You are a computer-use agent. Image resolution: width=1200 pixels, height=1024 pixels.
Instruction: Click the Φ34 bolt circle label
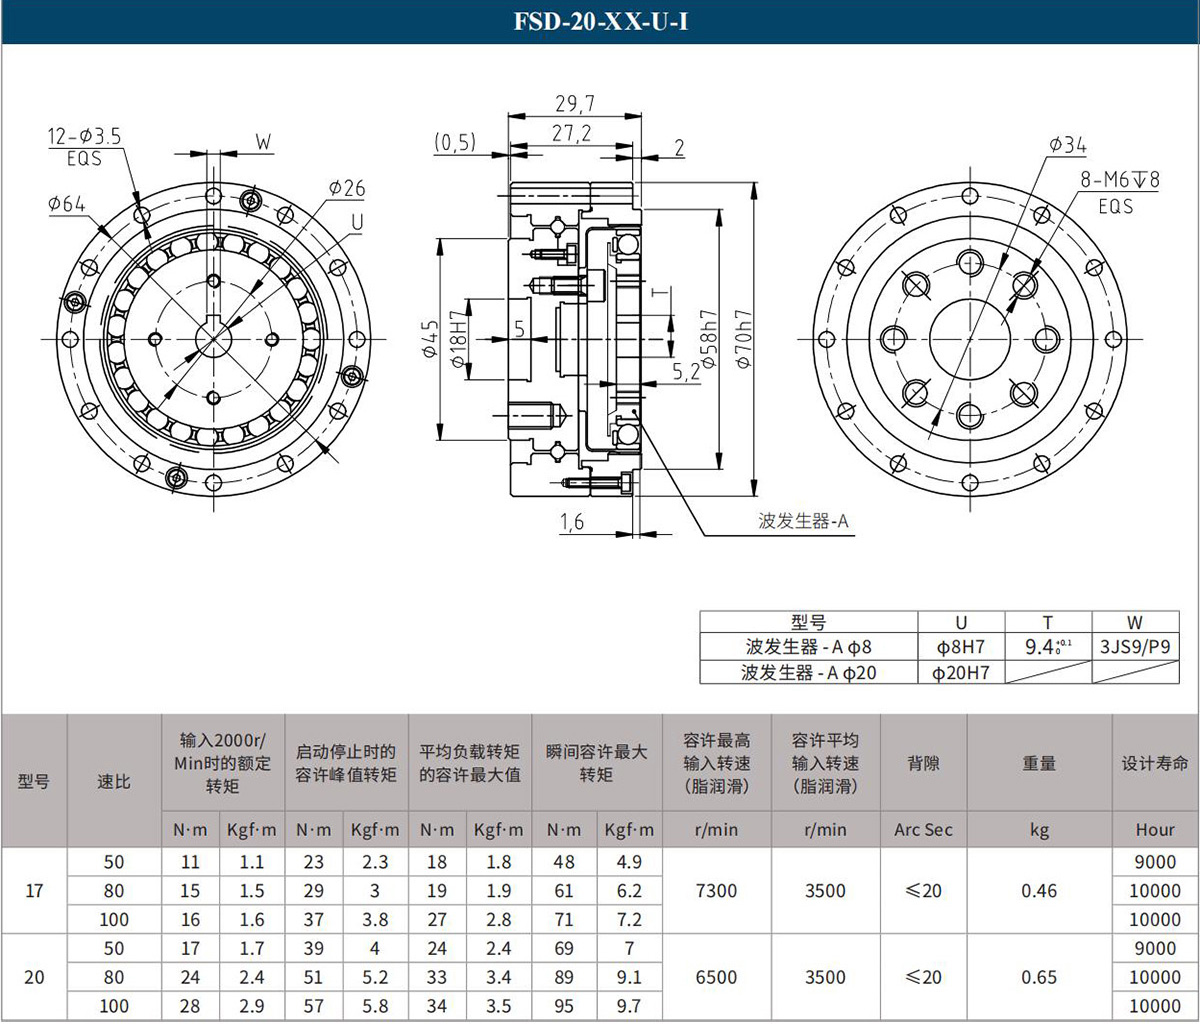1067,145
